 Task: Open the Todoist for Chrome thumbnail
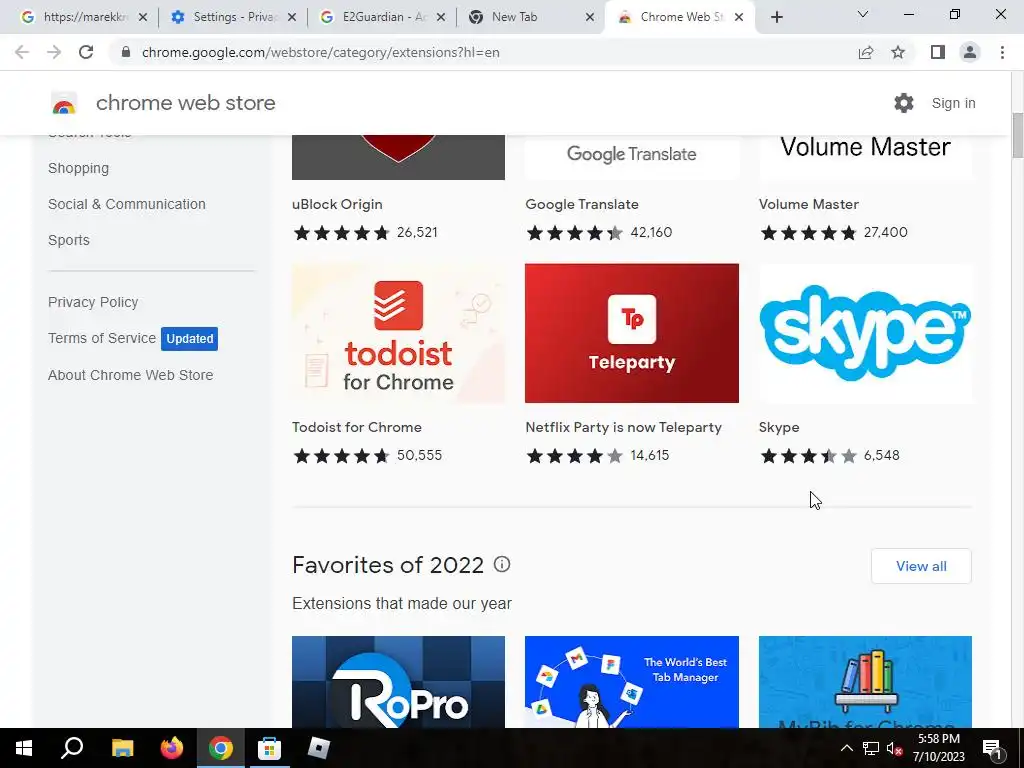(x=398, y=333)
